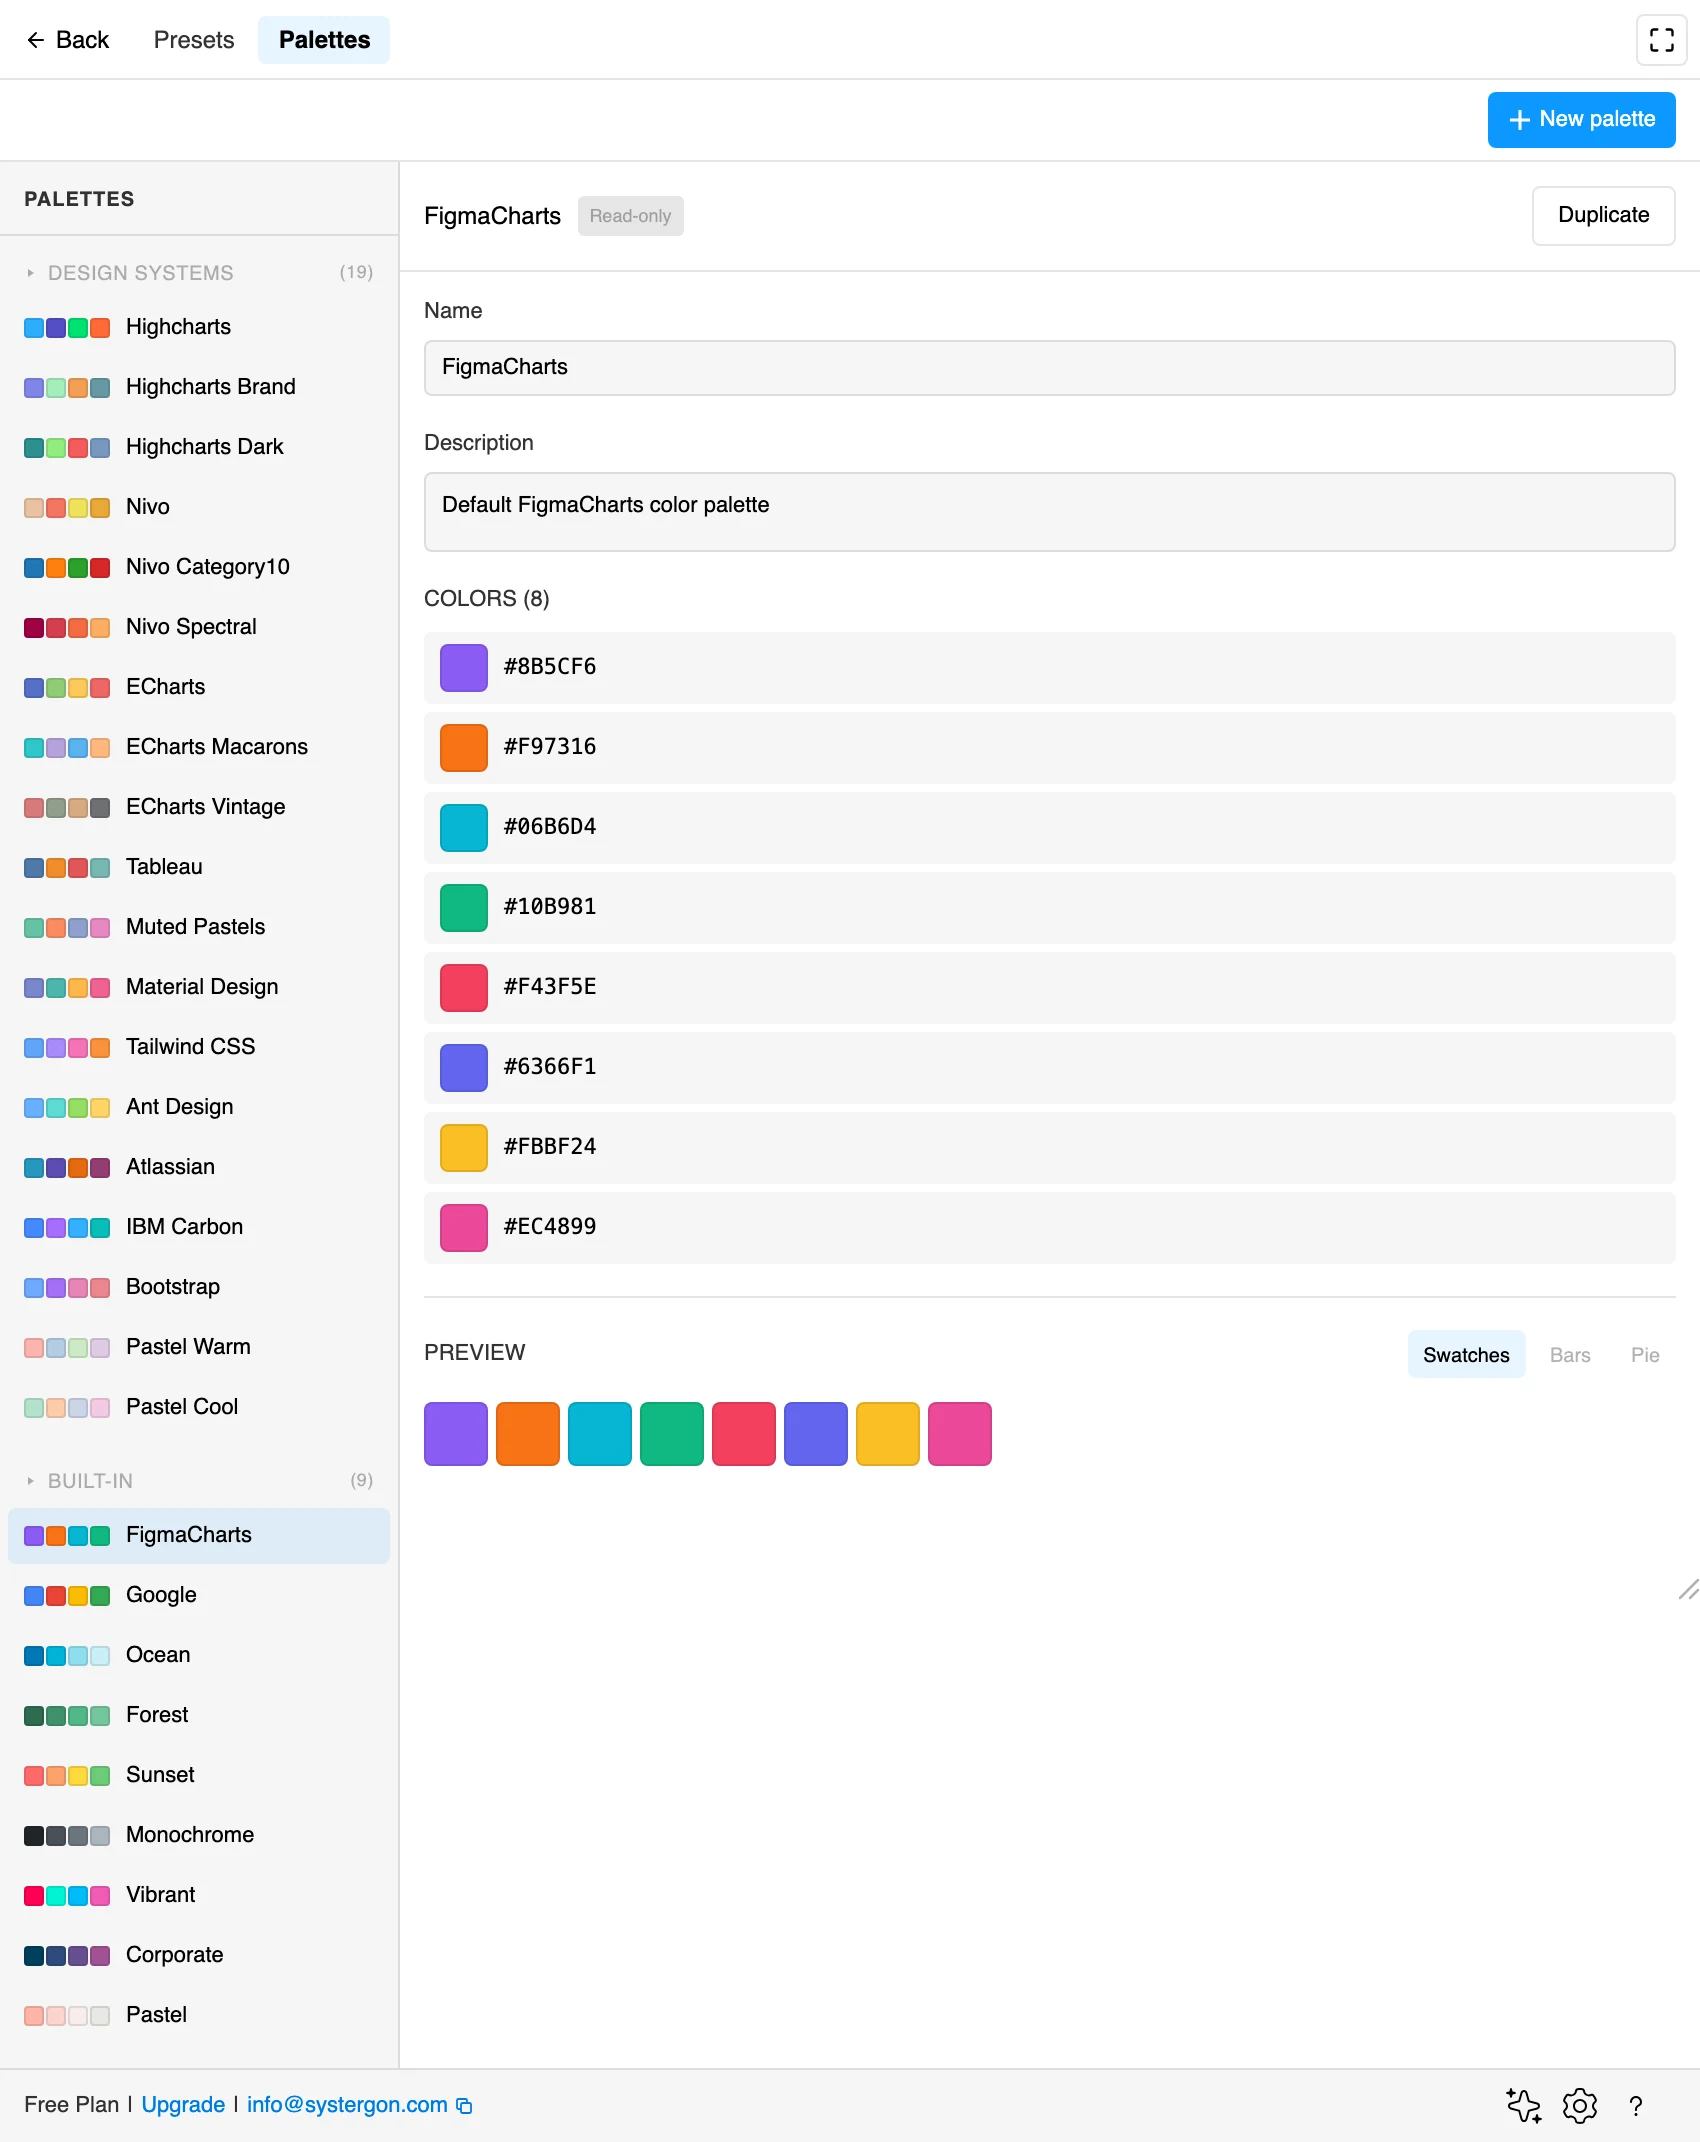Show the Swatches preview tab
Image resolution: width=1700 pixels, height=2142 pixels.
tap(1466, 1355)
